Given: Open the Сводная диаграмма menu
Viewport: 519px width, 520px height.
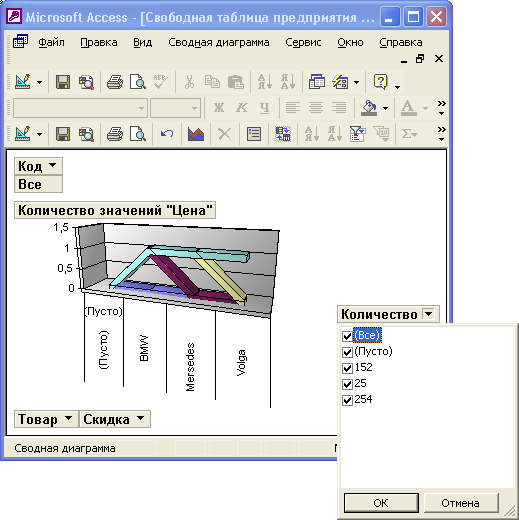Looking at the screenshot, I should coord(219,42).
